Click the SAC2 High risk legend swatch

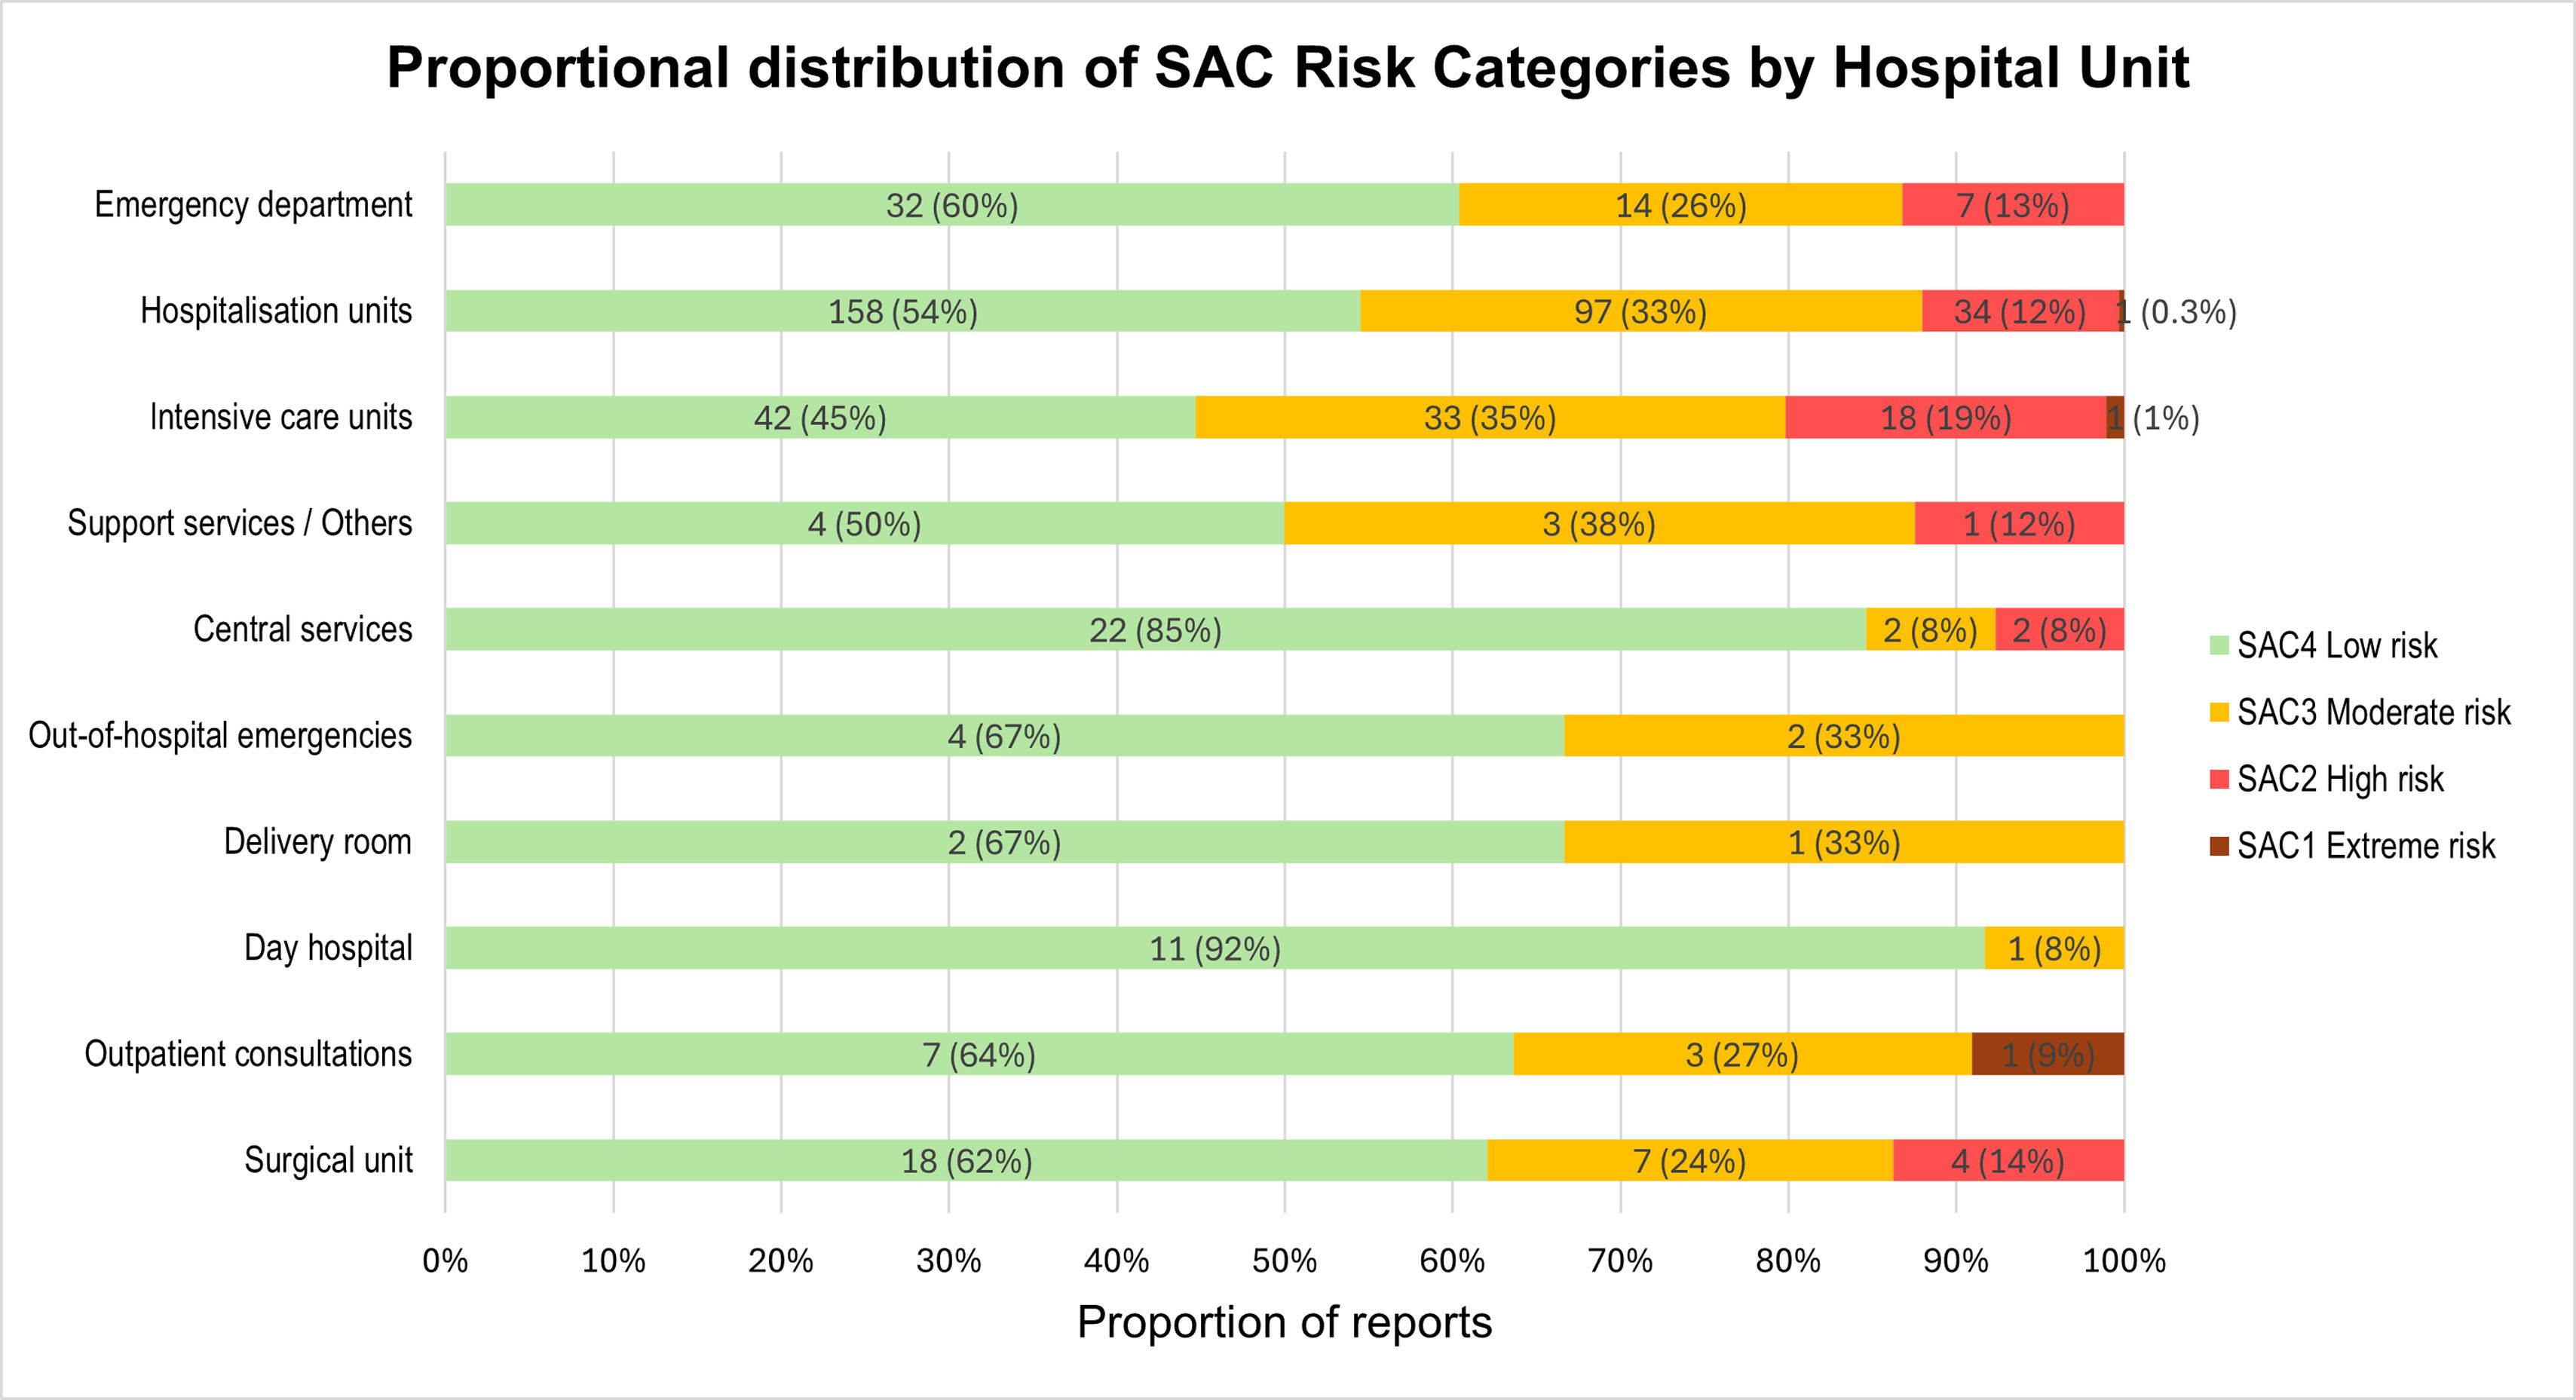pyautogui.click(x=2219, y=779)
